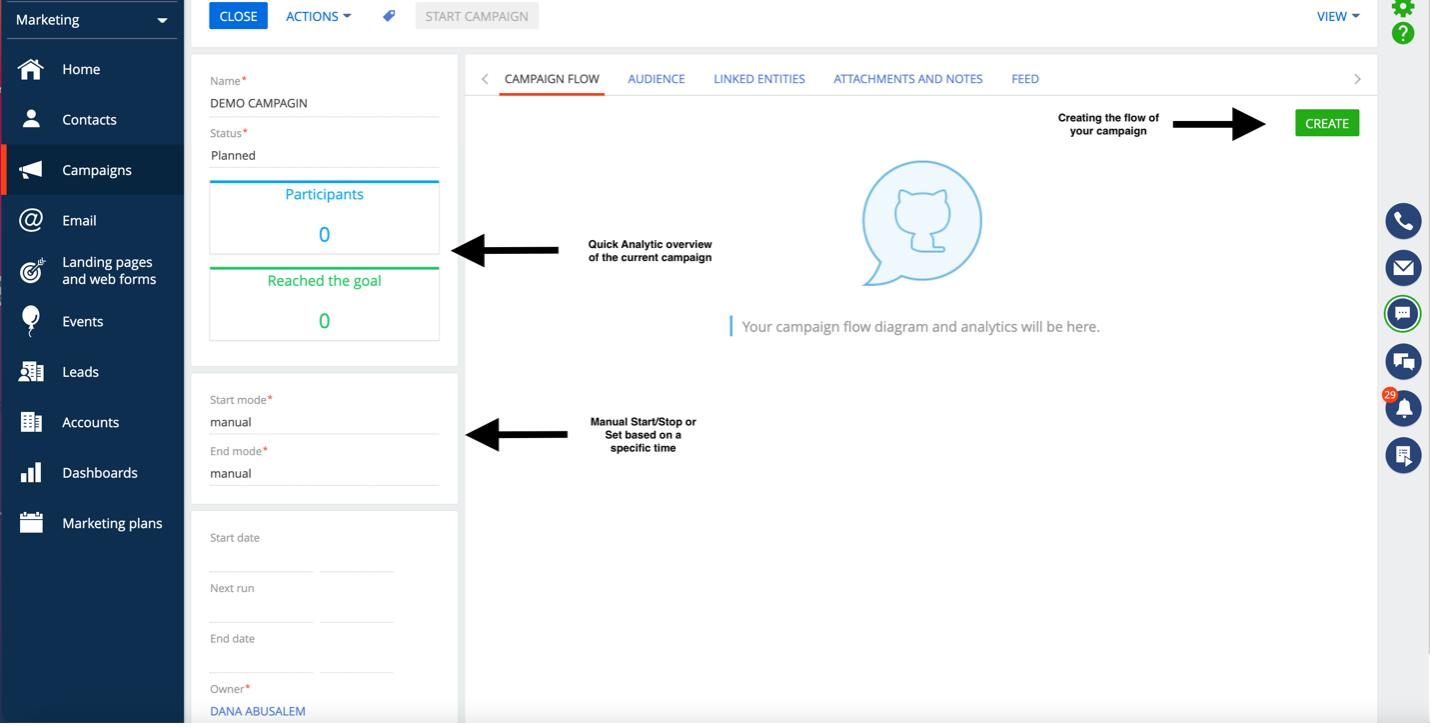Open the Actions dropdown menu
This screenshot has width=1430, height=727.
click(x=318, y=16)
